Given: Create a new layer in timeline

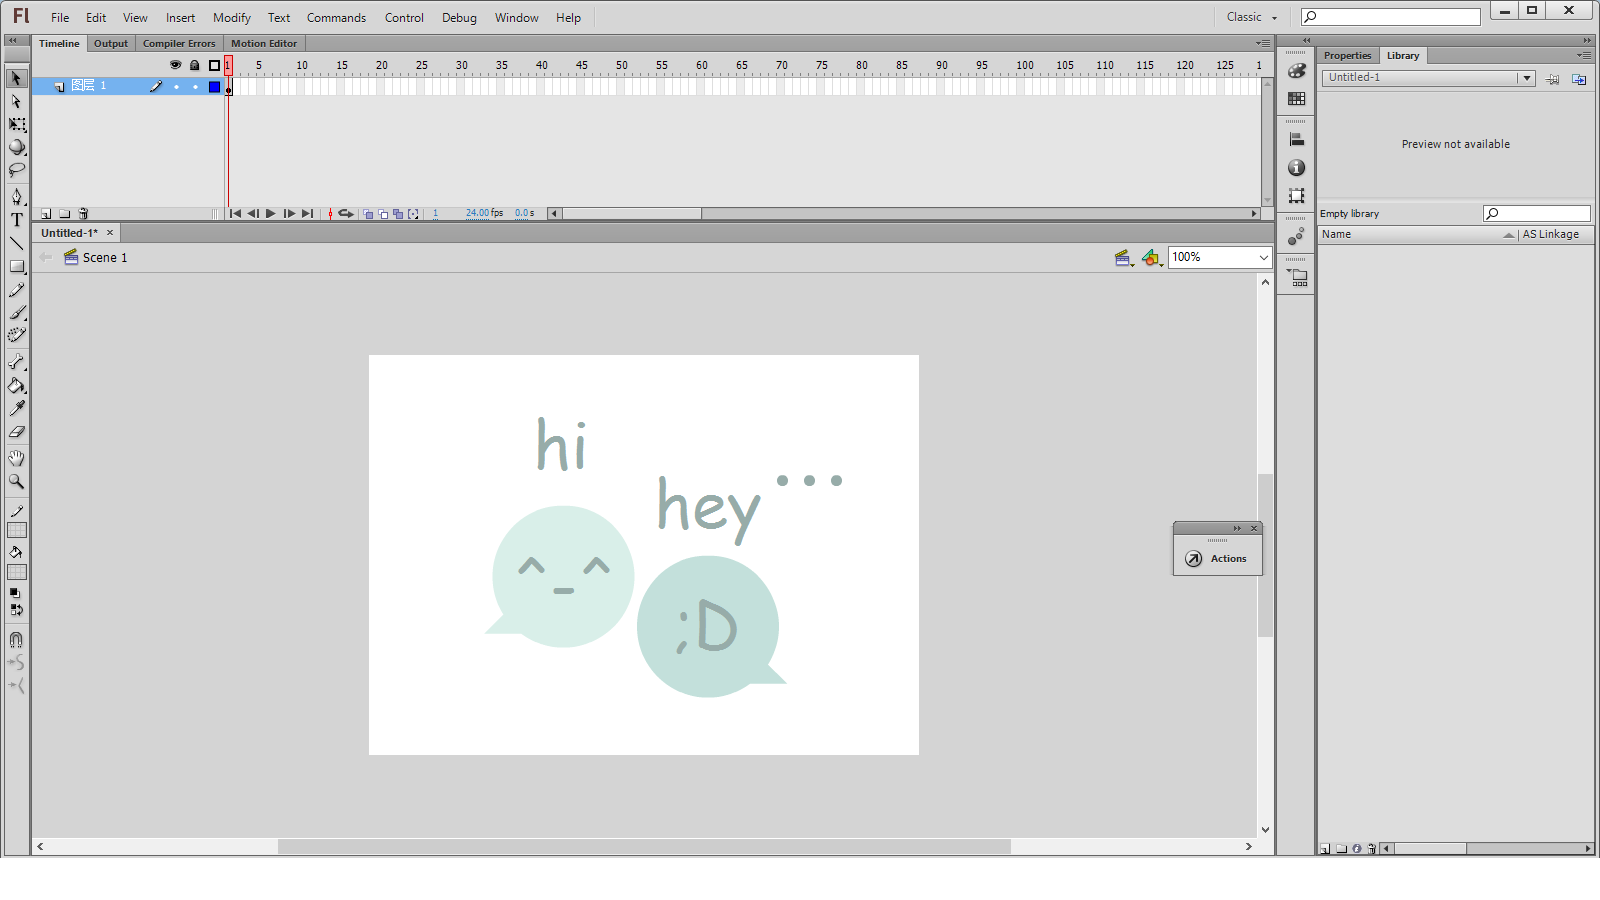Looking at the screenshot, I should (46, 214).
